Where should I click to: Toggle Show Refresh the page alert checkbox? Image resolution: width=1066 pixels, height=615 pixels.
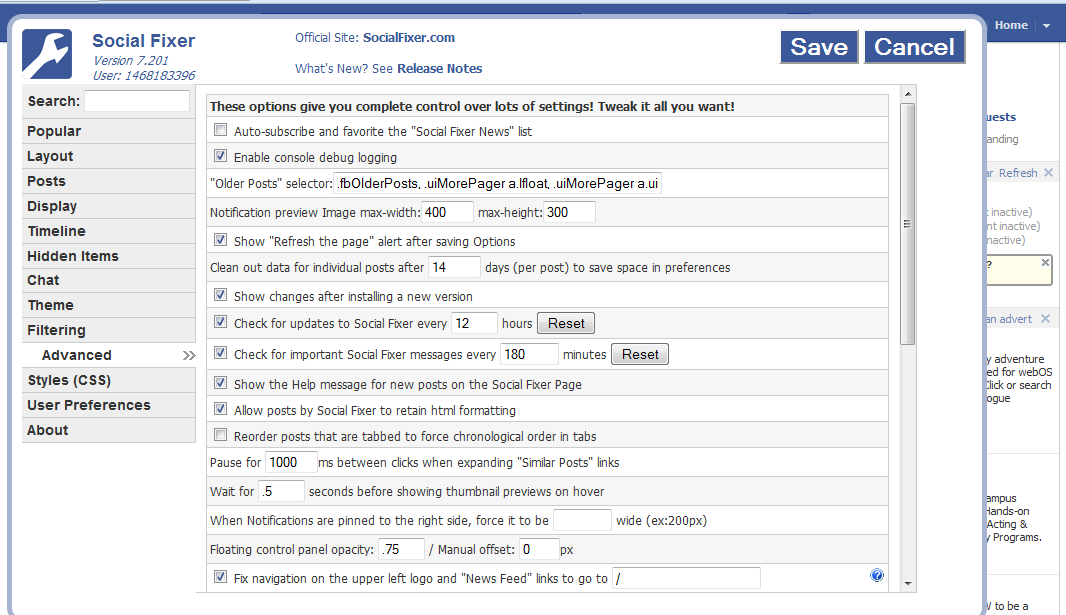click(x=220, y=239)
